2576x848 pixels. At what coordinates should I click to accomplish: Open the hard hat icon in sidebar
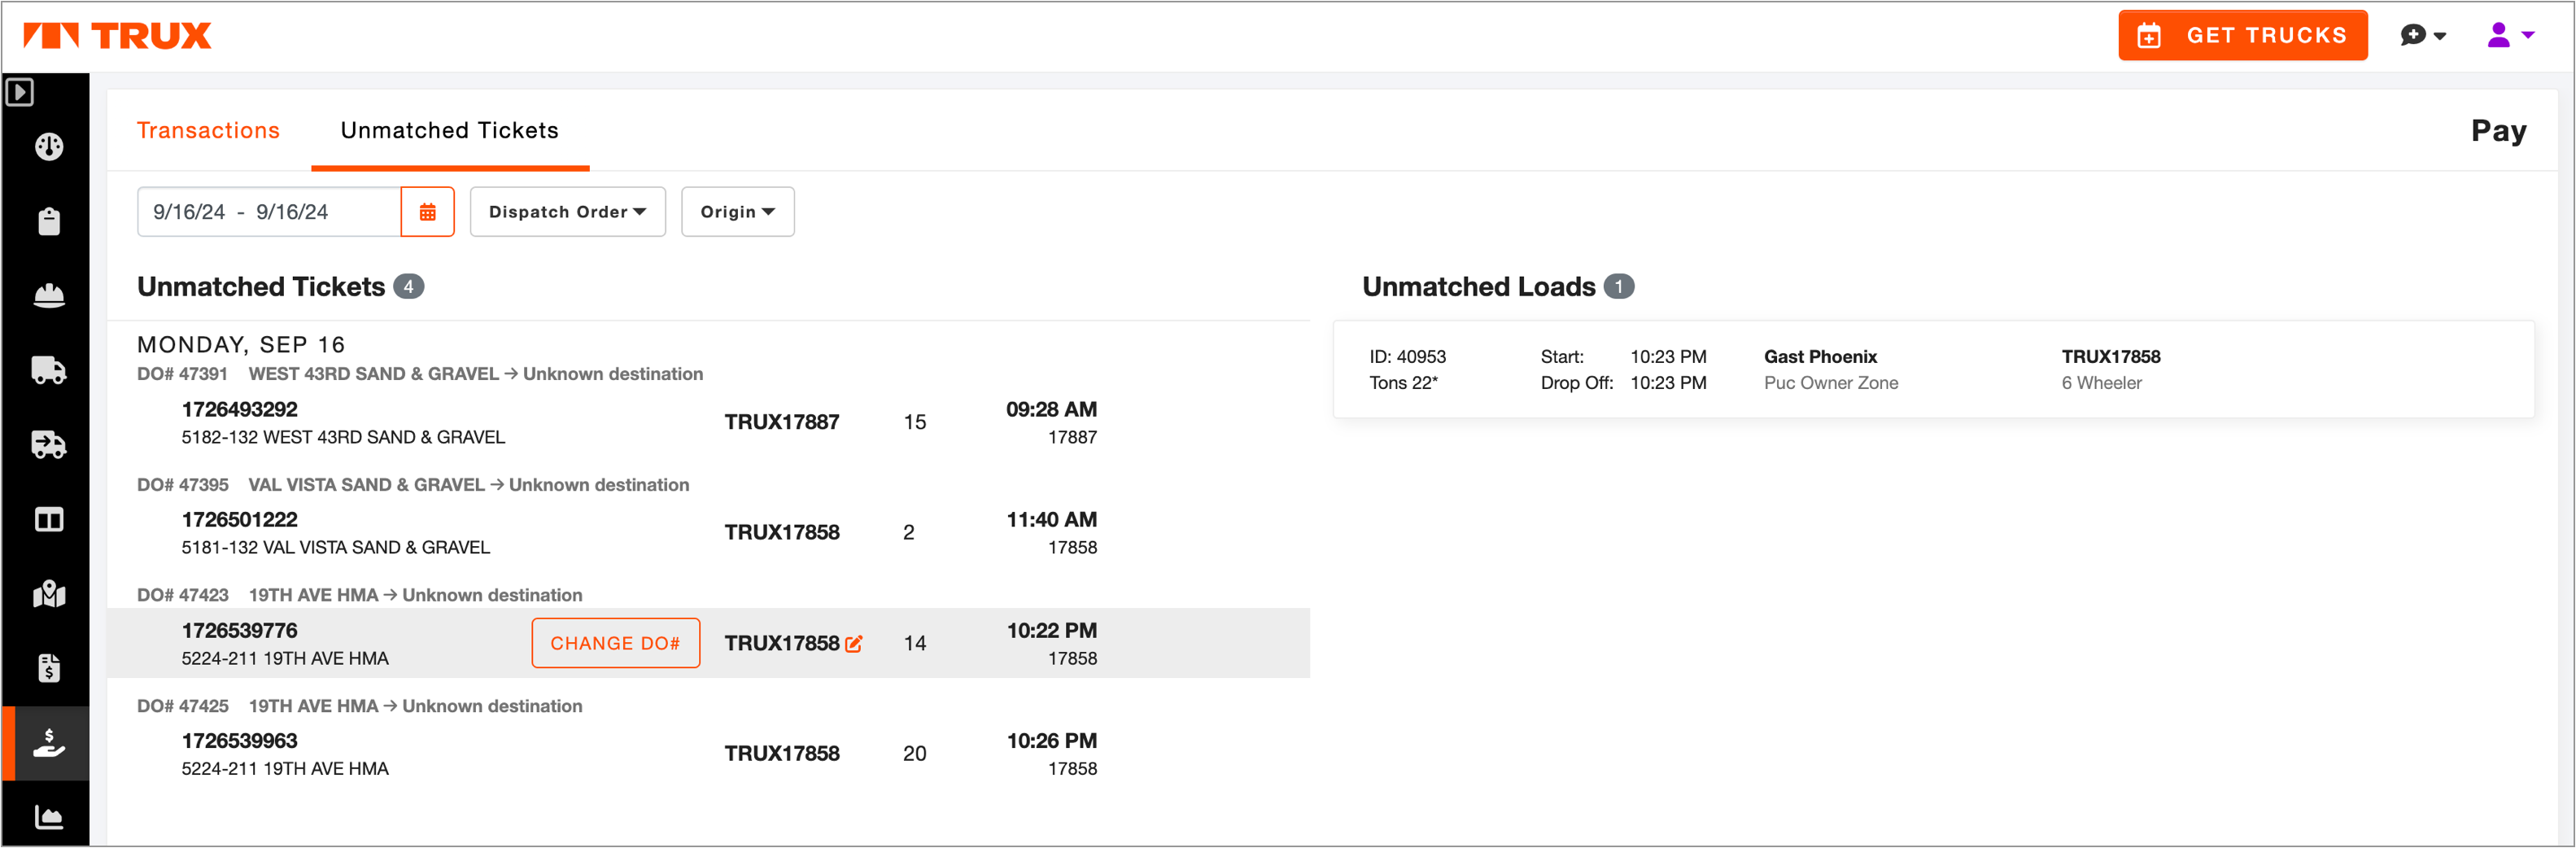pyautogui.click(x=49, y=296)
